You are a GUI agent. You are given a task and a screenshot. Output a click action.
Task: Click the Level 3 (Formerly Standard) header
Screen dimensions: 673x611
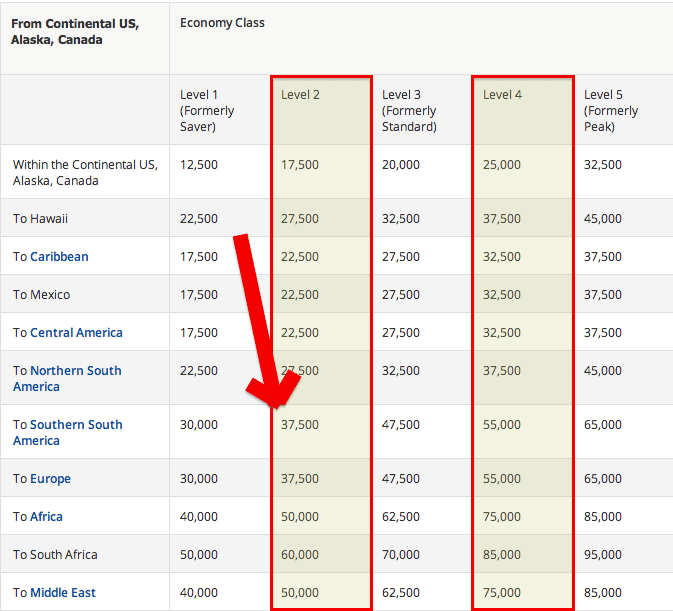point(409,111)
